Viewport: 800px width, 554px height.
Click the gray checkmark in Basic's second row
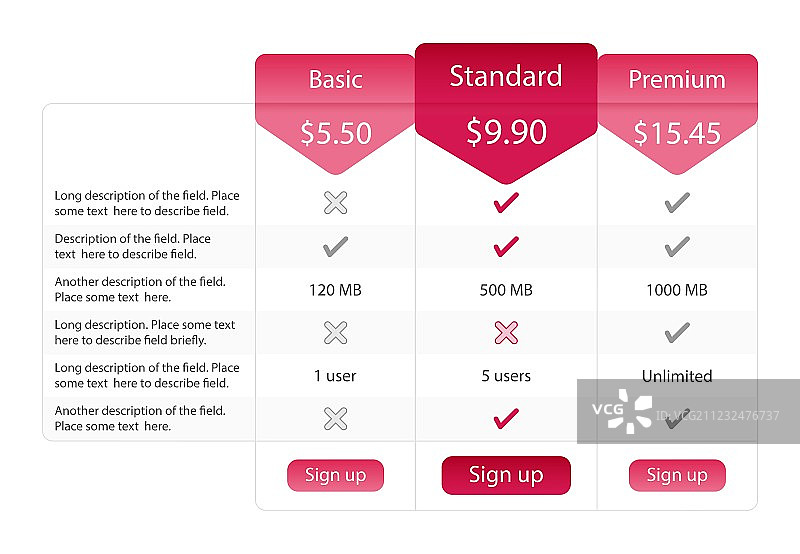(x=336, y=246)
